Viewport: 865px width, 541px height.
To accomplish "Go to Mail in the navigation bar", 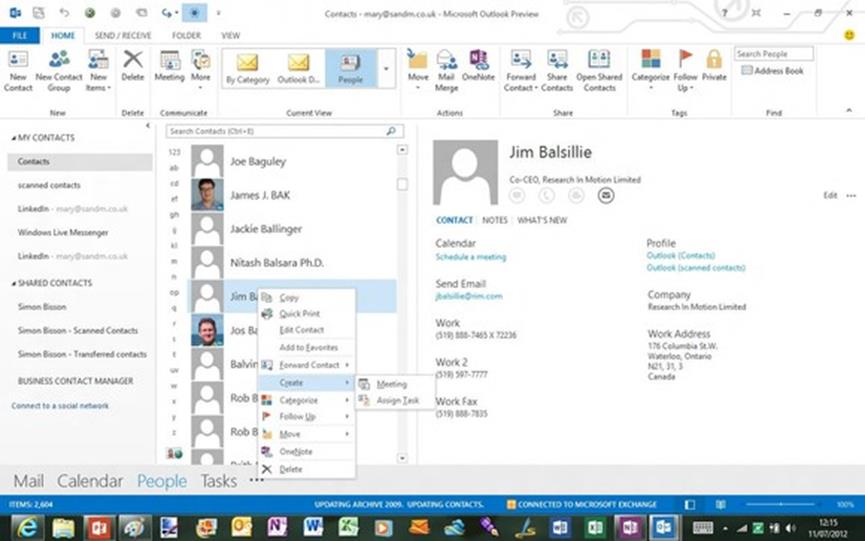I will click(x=29, y=481).
